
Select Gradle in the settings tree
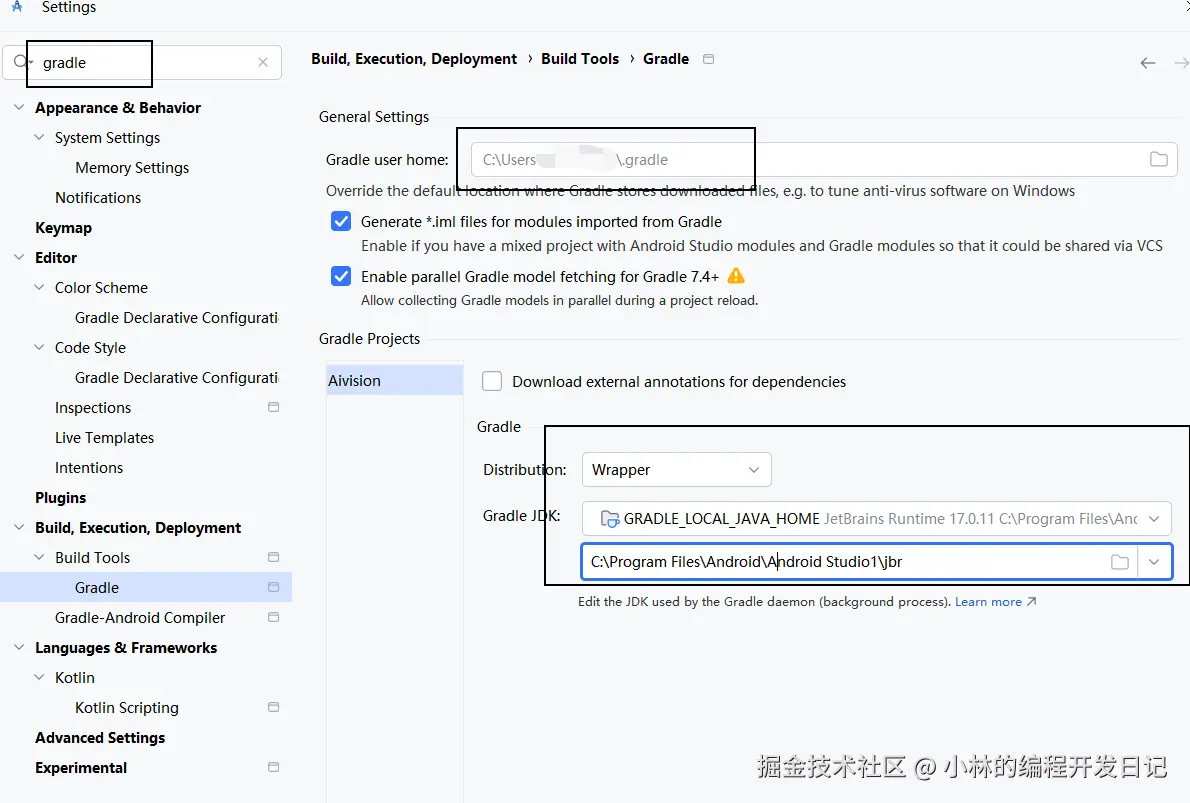[x=146, y=587]
